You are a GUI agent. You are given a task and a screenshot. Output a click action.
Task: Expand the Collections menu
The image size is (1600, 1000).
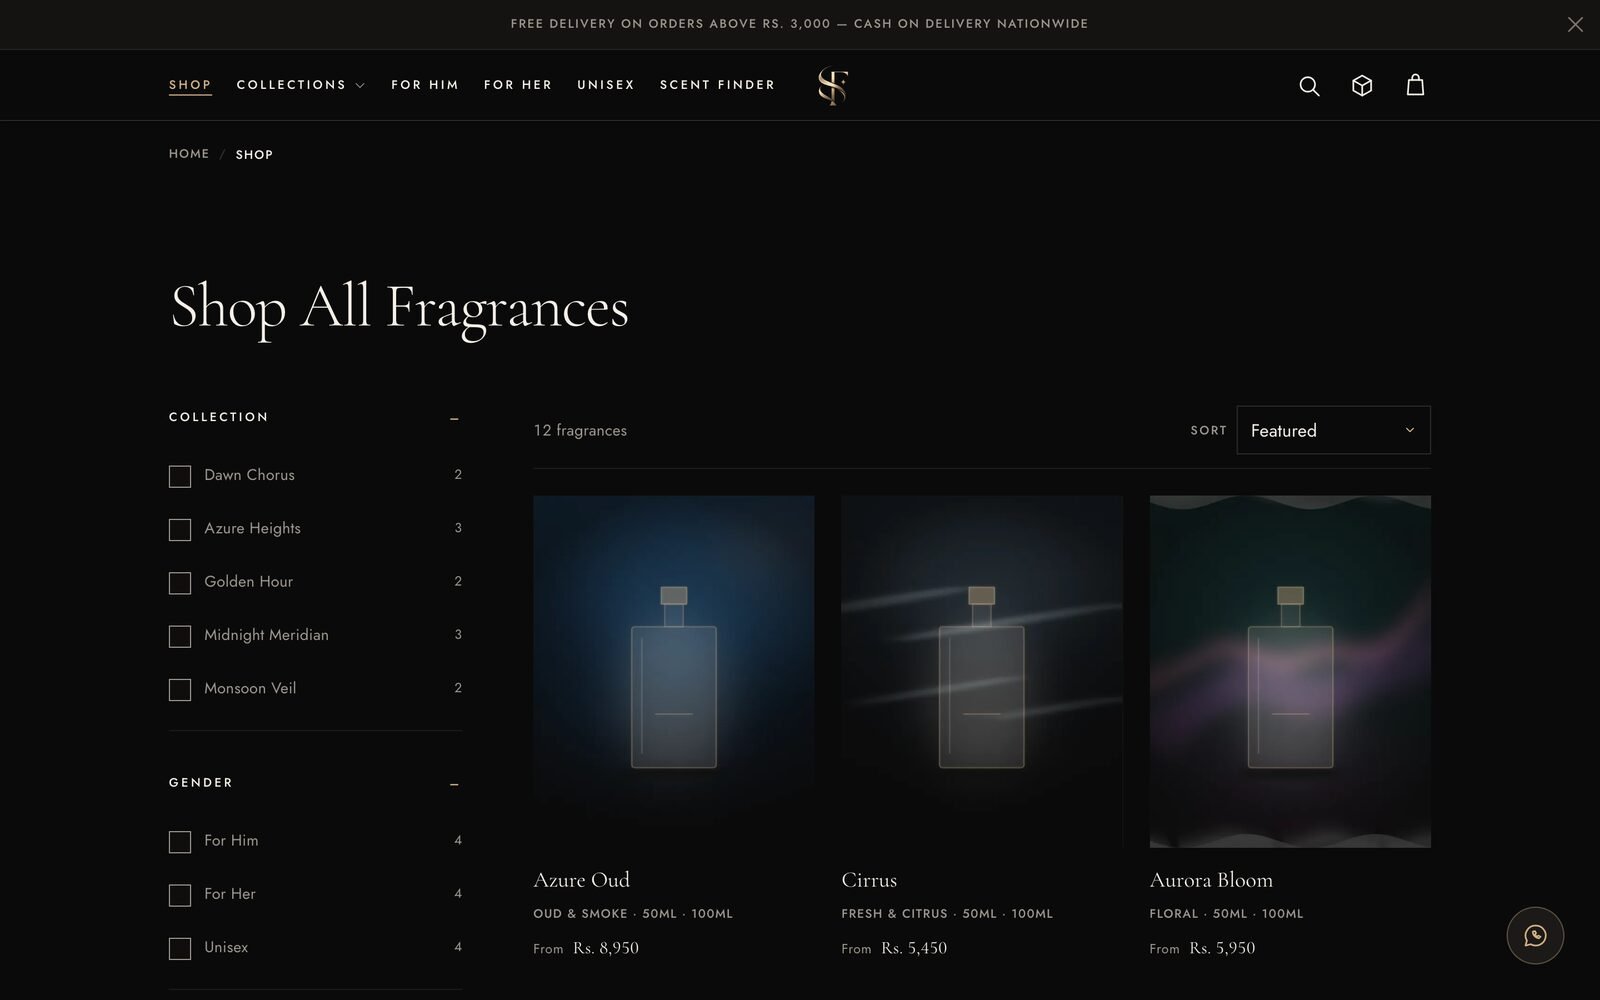point(301,85)
